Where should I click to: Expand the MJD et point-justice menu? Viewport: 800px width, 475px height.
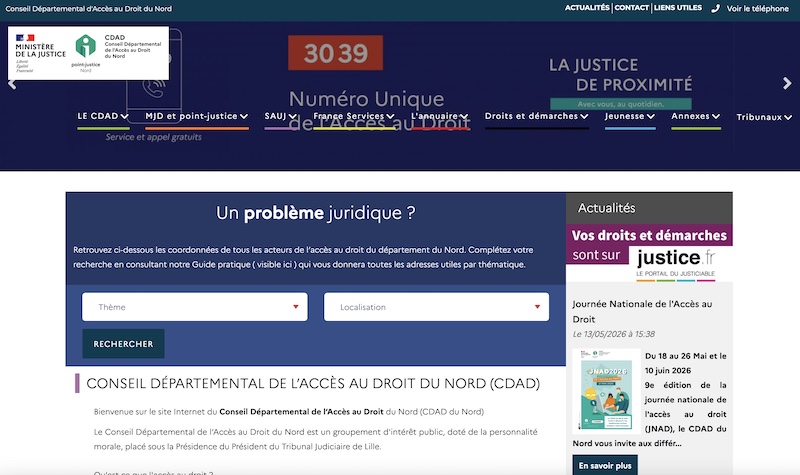point(196,116)
